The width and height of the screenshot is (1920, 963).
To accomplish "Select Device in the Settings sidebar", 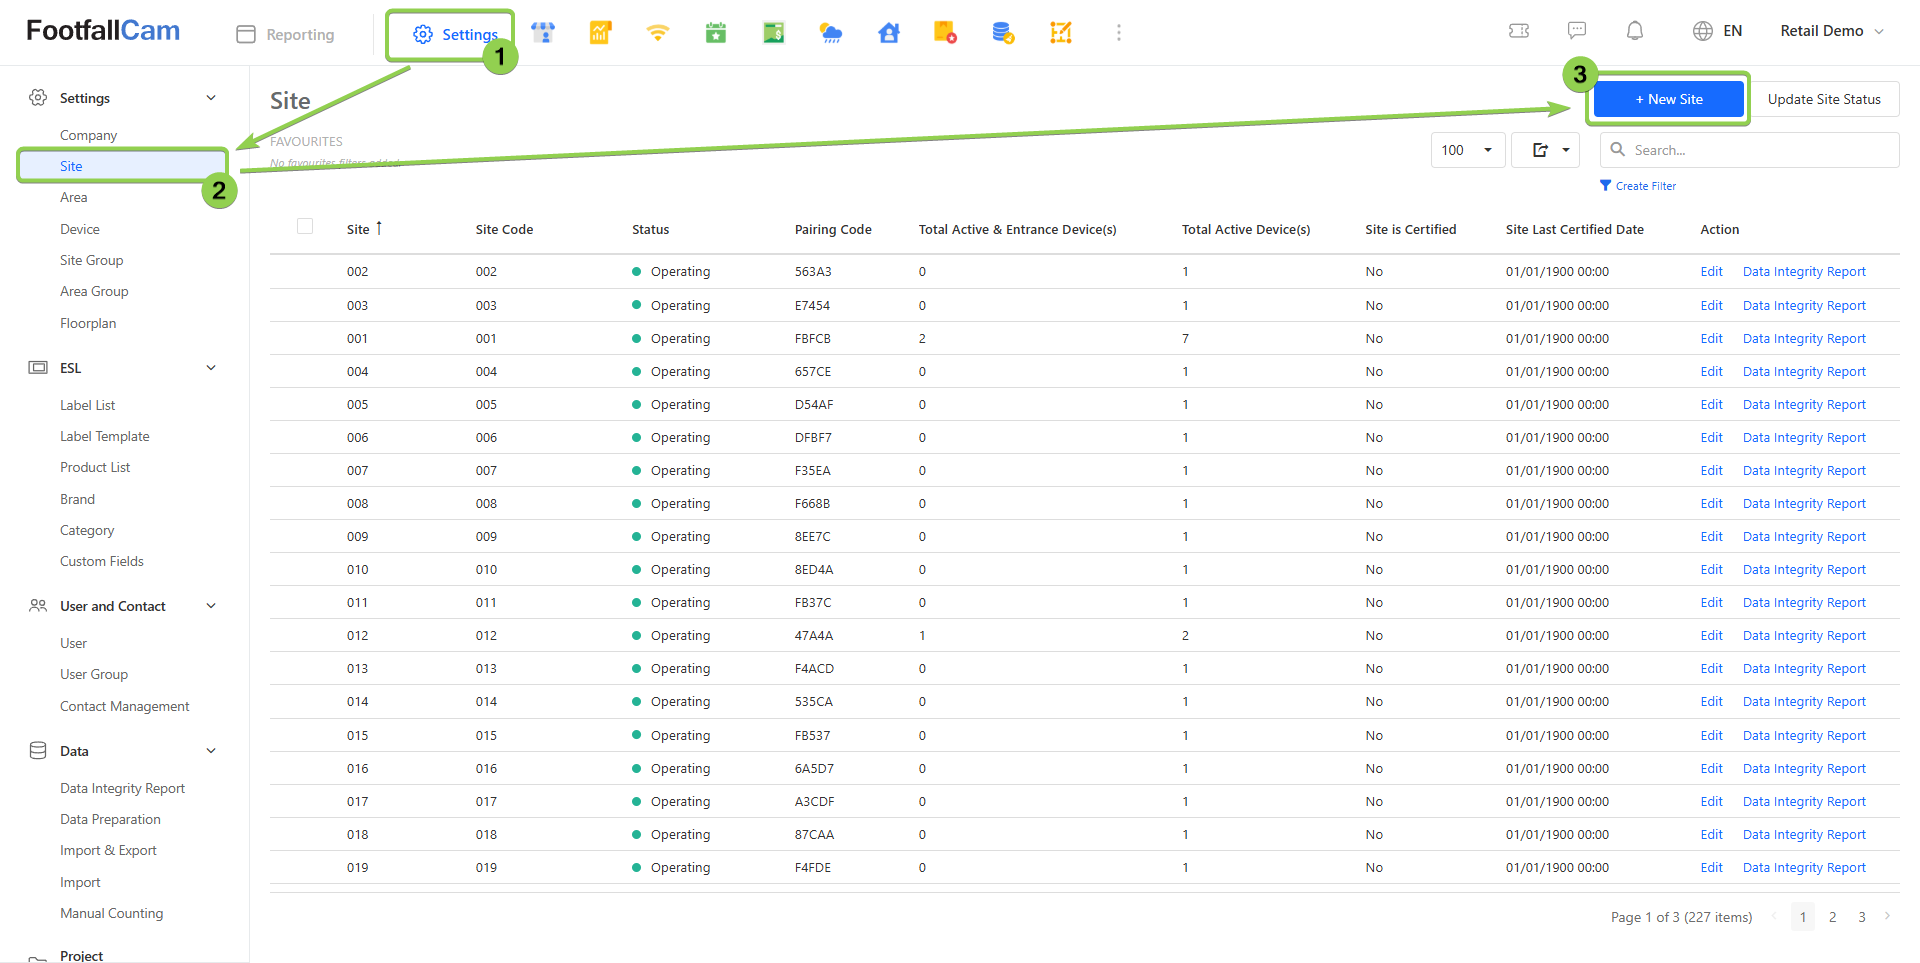I will coord(80,229).
